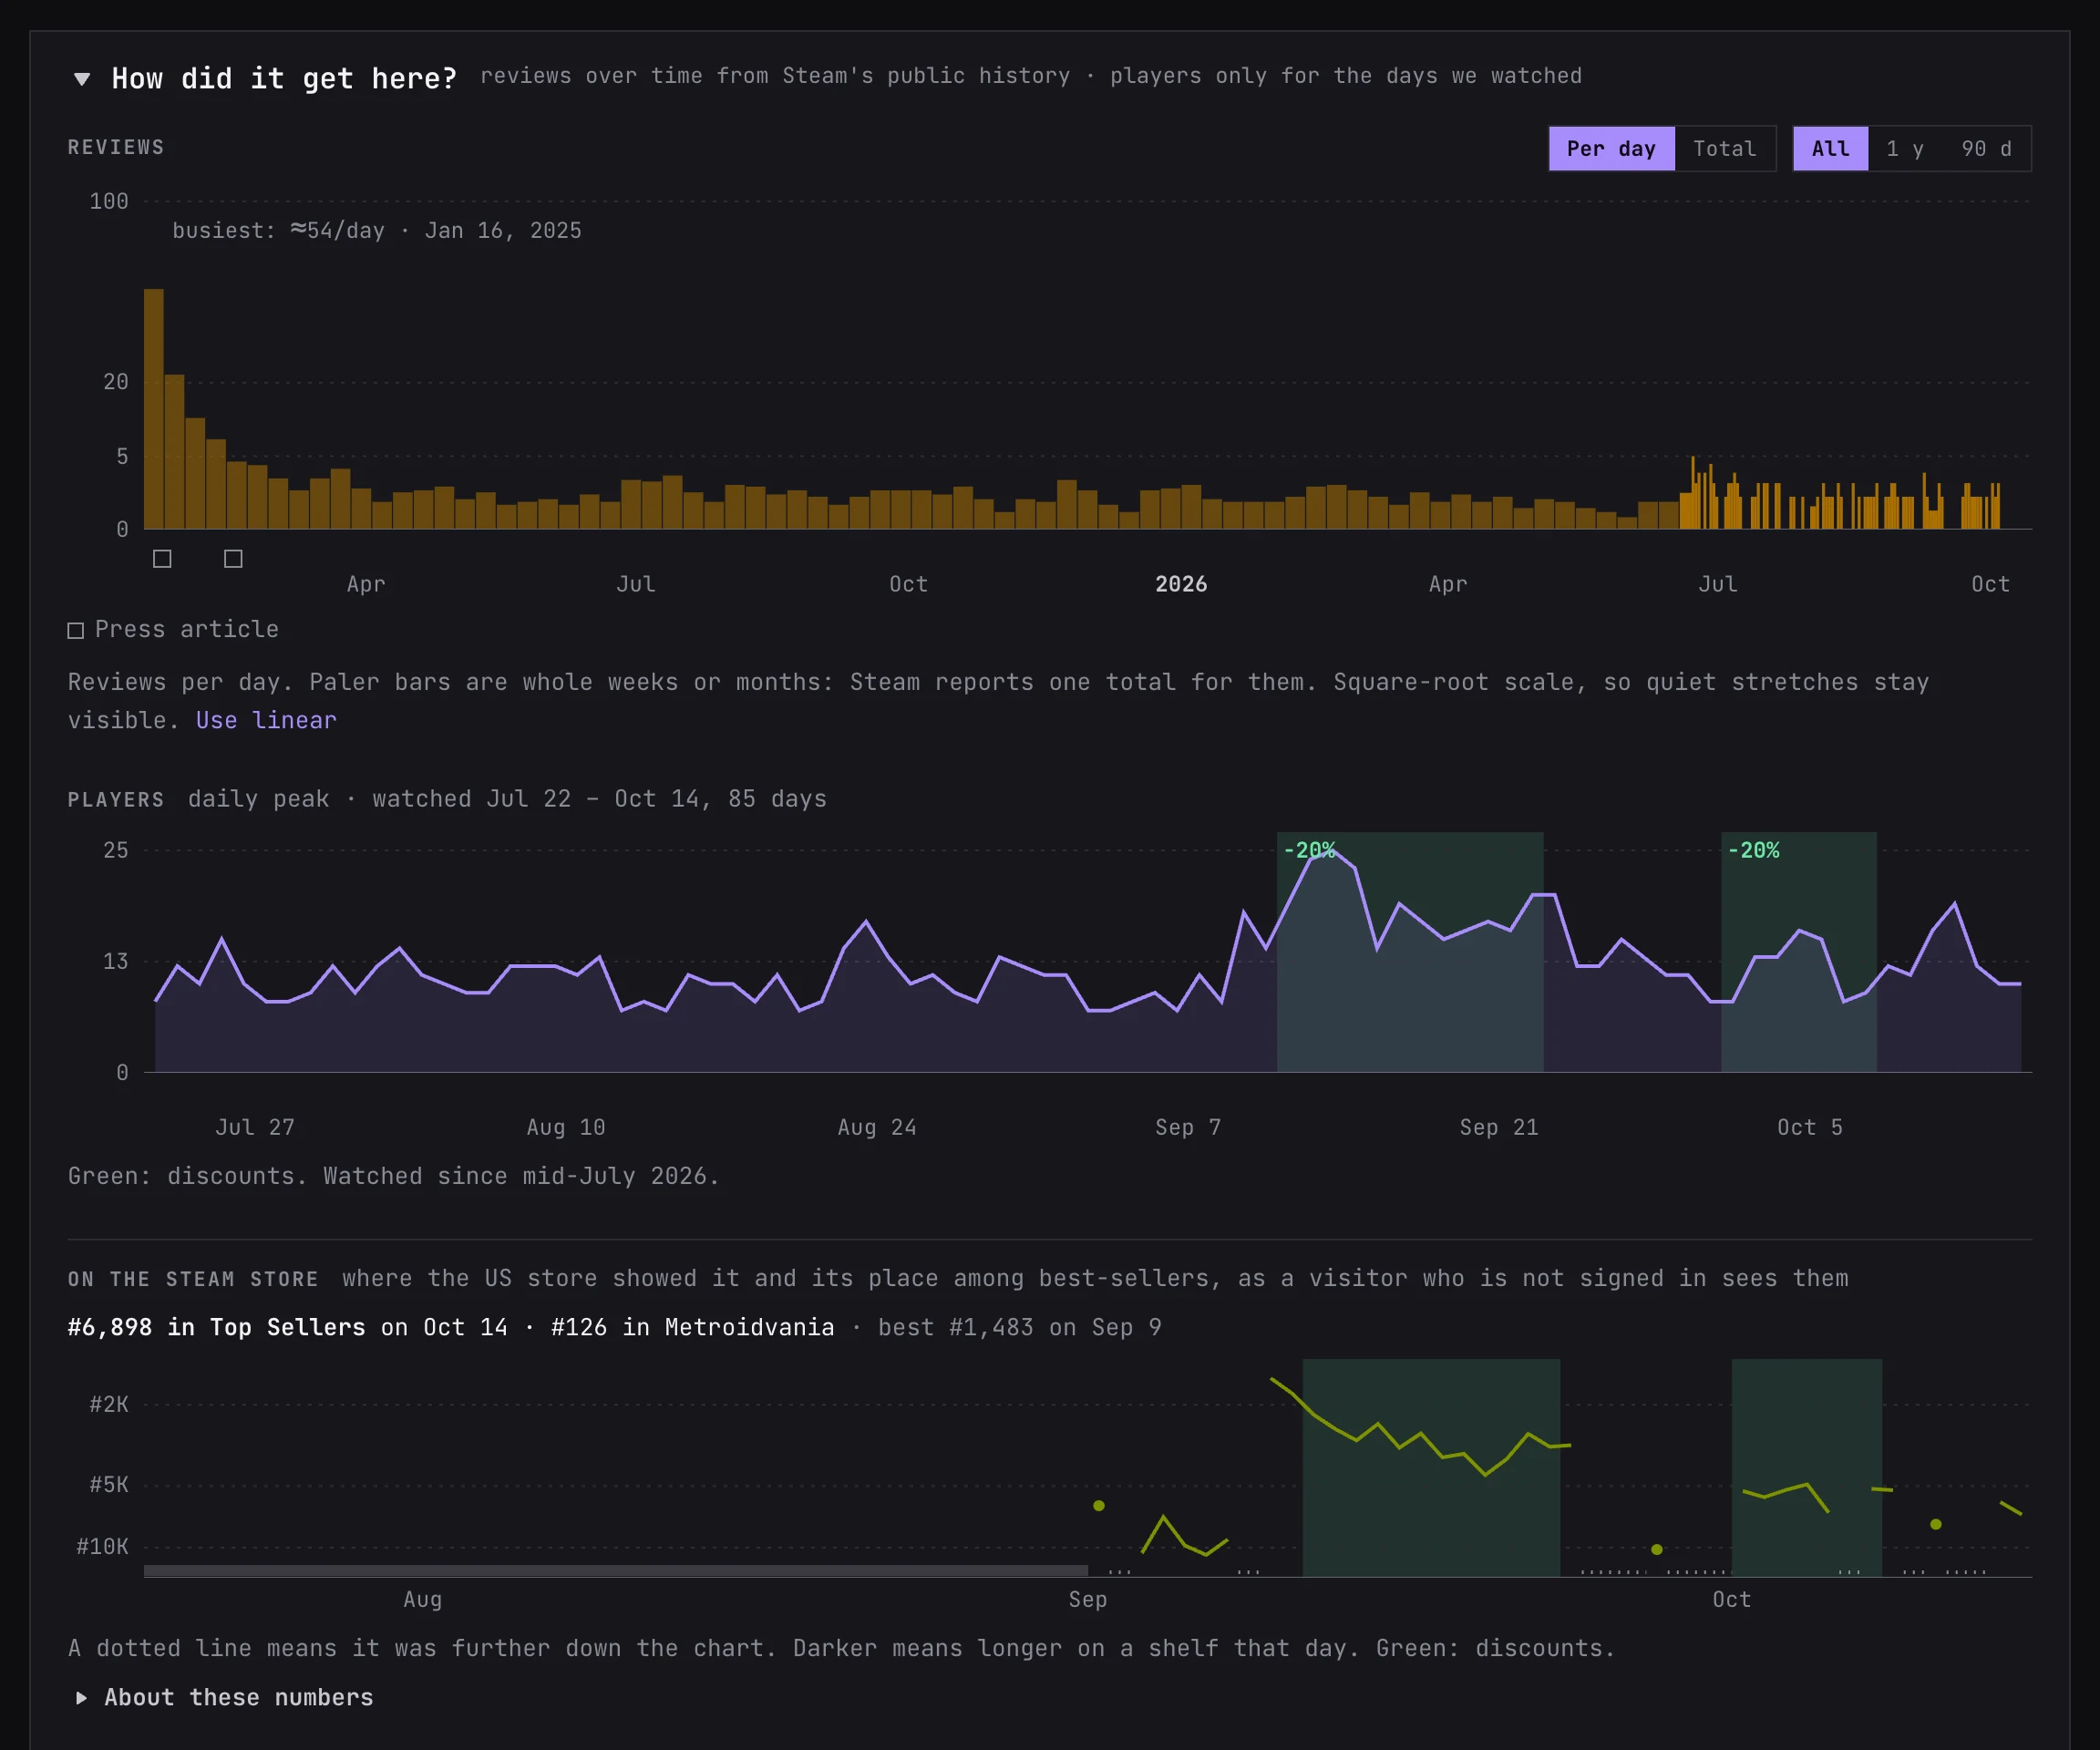Click the '#2K' rank axis label
The width and height of the screenshot is (2100, 1750).
[x=108, y=1404]
